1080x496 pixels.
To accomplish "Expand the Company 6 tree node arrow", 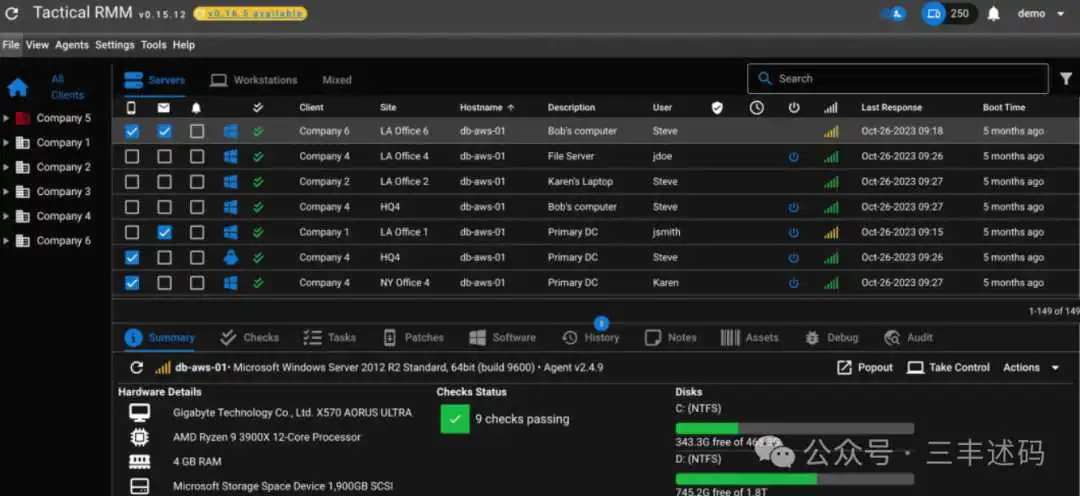I will (x=6, y=241).
